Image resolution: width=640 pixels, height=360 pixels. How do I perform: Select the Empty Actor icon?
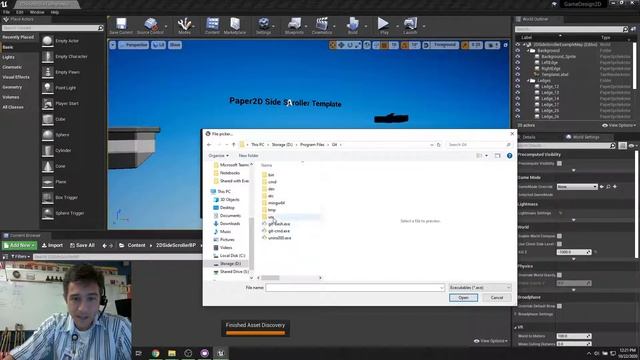point(48,41)
